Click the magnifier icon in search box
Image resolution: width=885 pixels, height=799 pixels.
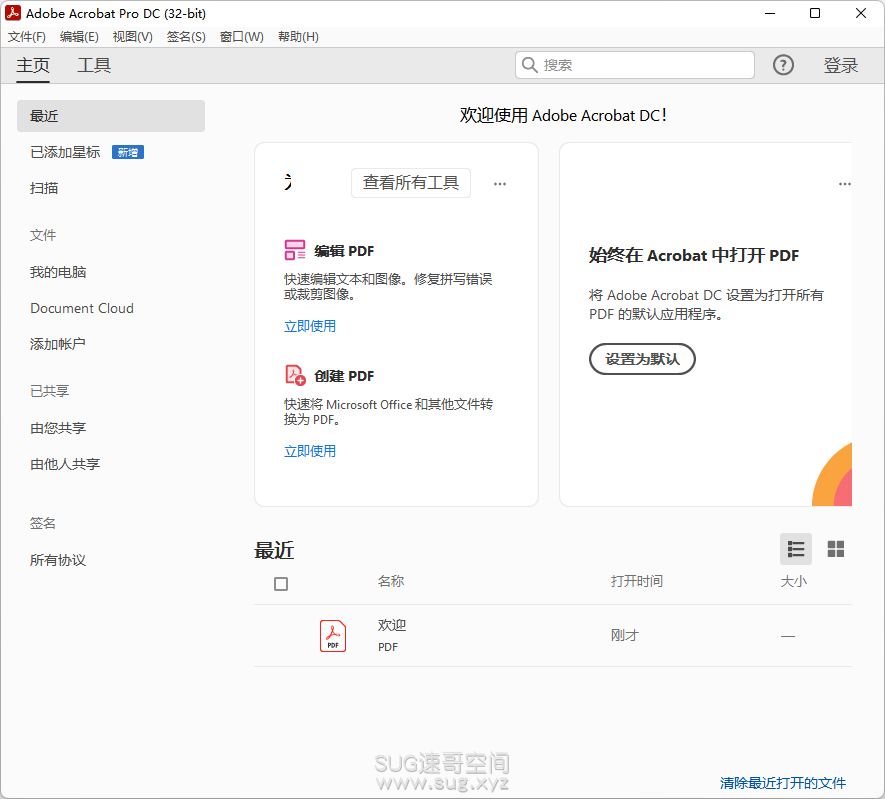[x=529, y=65]
